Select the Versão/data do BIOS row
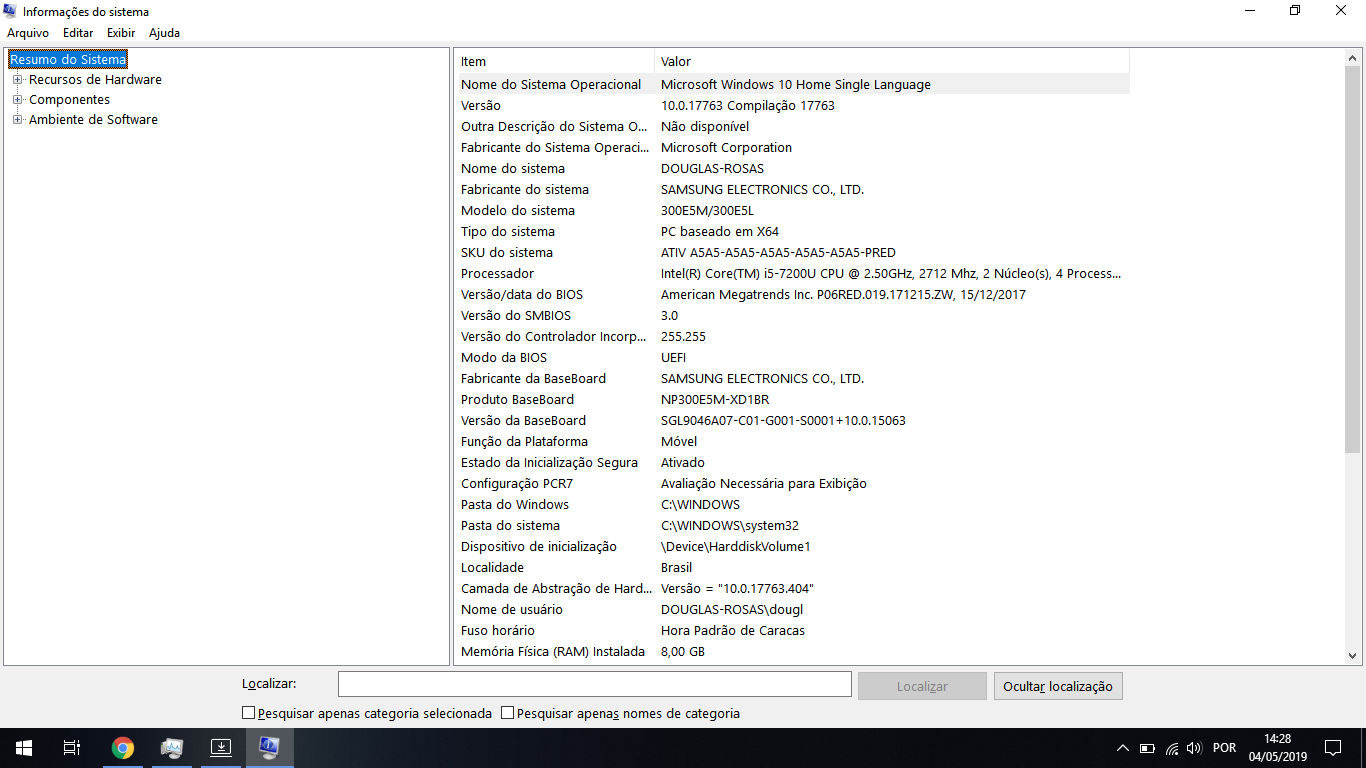Image resolution: width=1366 pixels, height=768 pixels. point(792,294)
